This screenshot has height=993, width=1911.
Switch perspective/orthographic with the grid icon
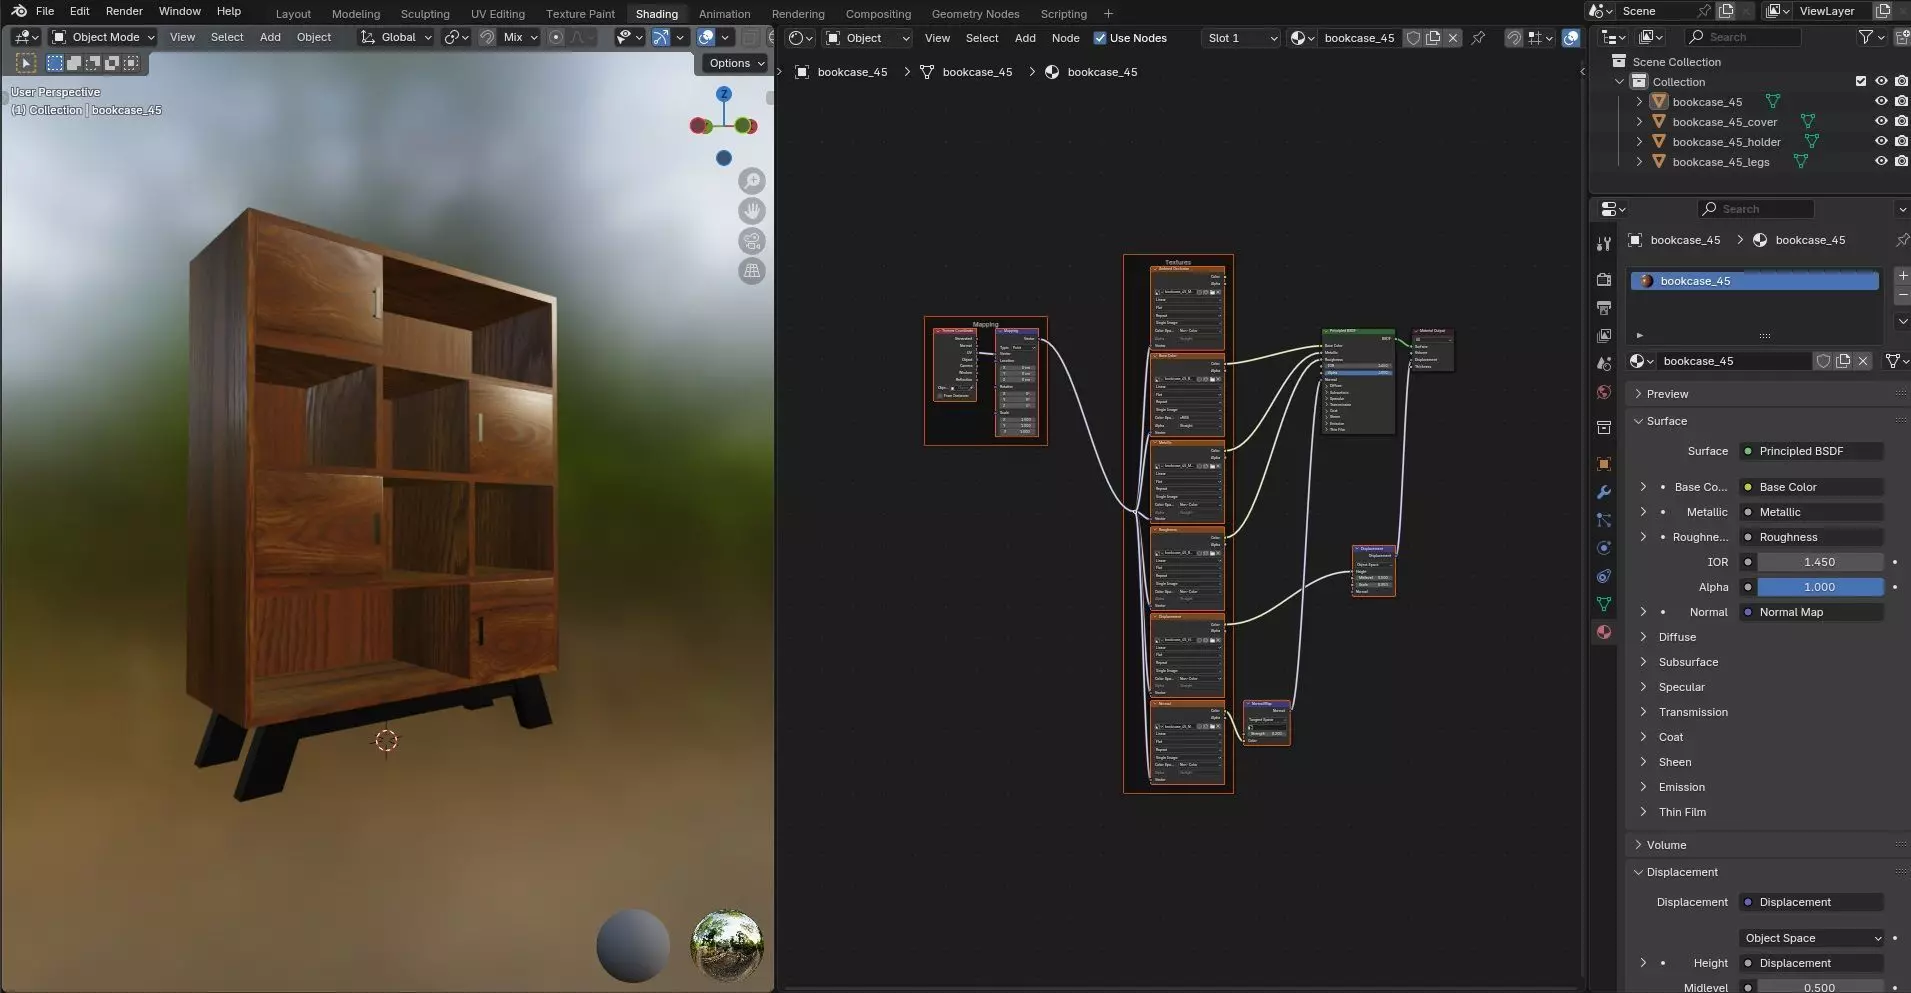coord(752,271)
